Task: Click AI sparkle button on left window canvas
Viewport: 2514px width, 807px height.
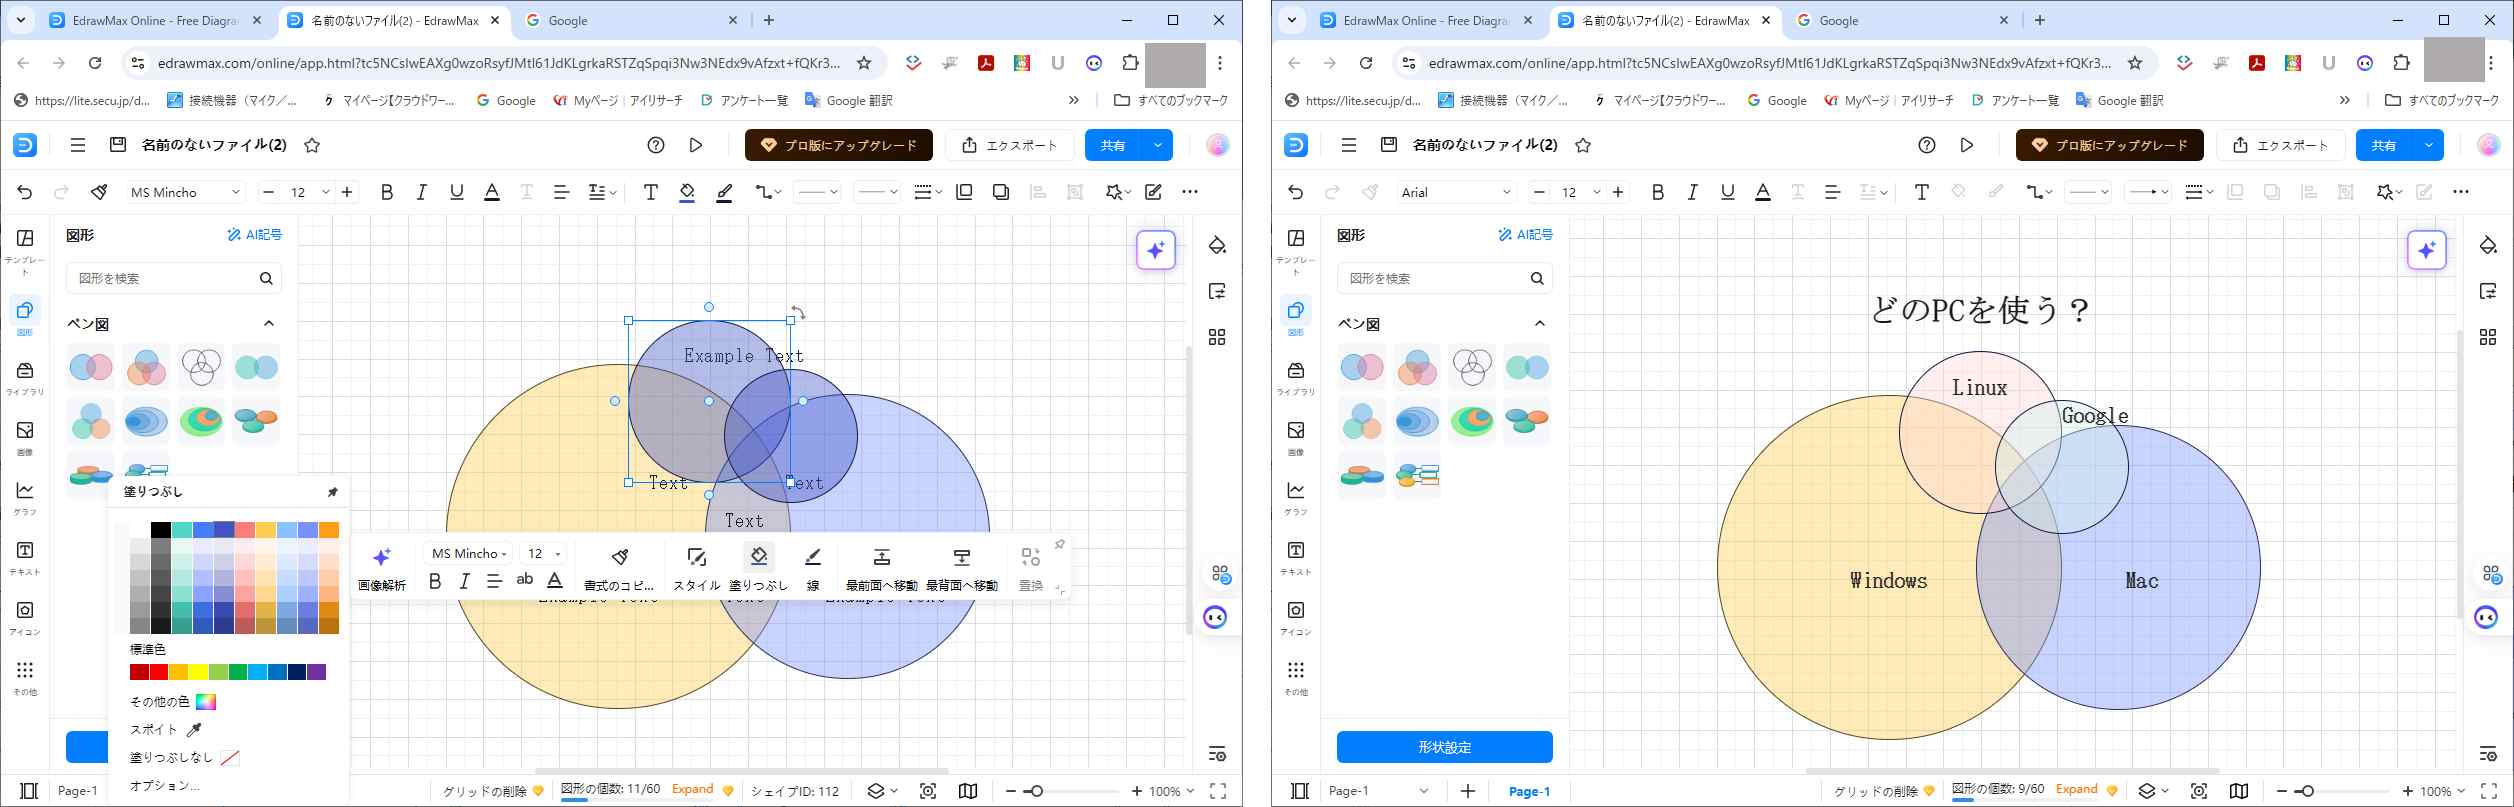Action: (1156, 250)
